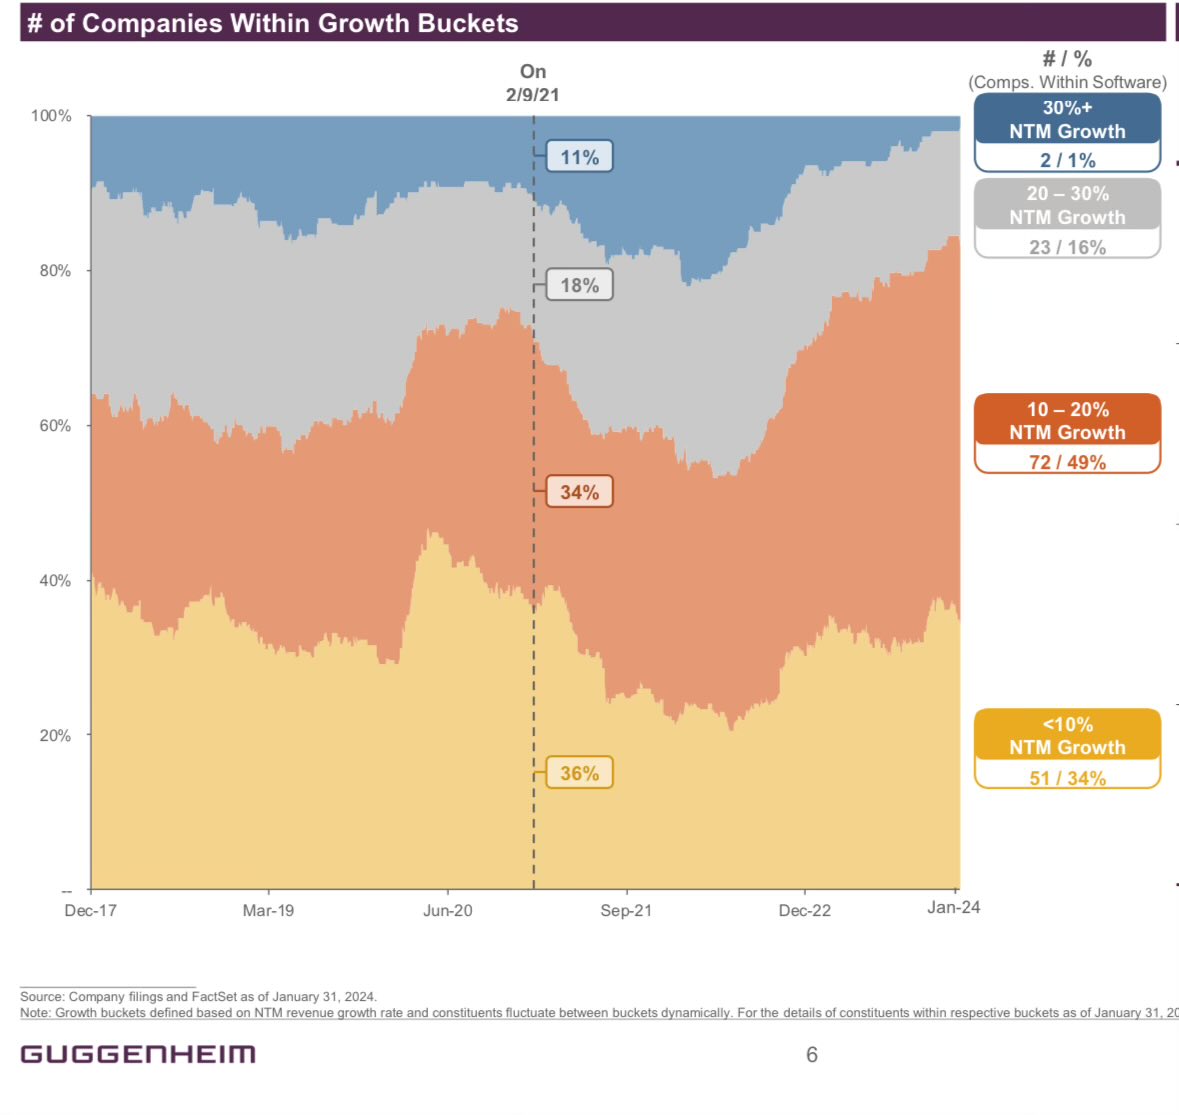Click the 30%+ NTM Growth legend header
The height and width of the screenshot is (1115, 1179).
click(1067, 120)
